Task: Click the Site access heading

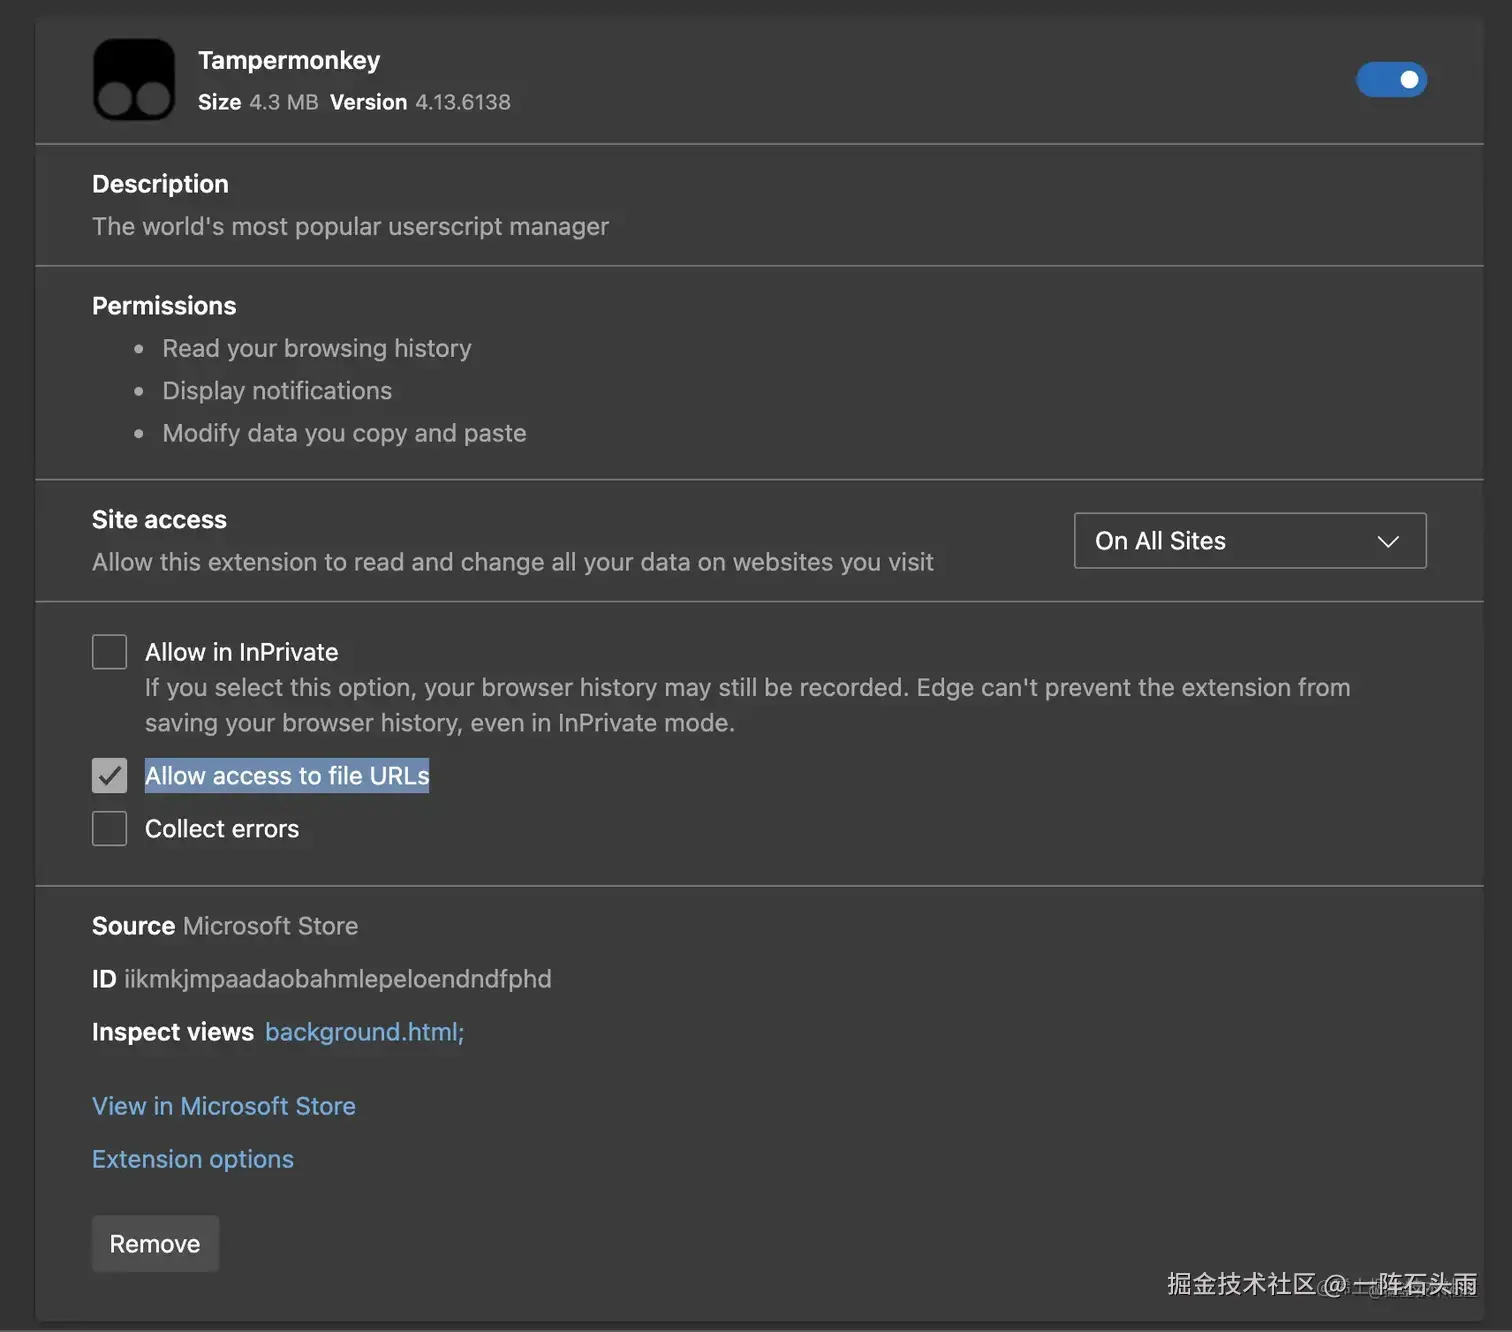Action: coord(159,520)
